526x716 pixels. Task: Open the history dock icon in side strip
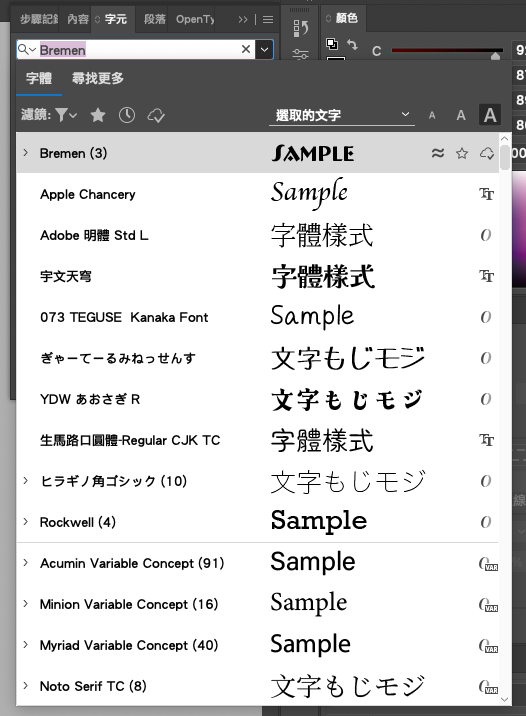tap(300, 28)
